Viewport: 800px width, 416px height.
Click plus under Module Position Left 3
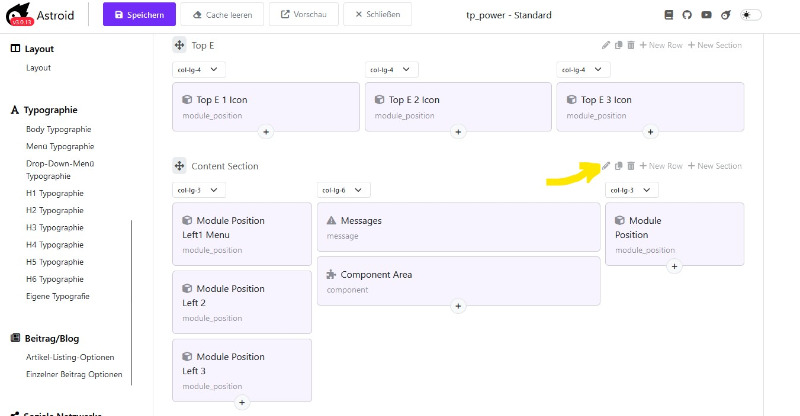pos(242,402)
